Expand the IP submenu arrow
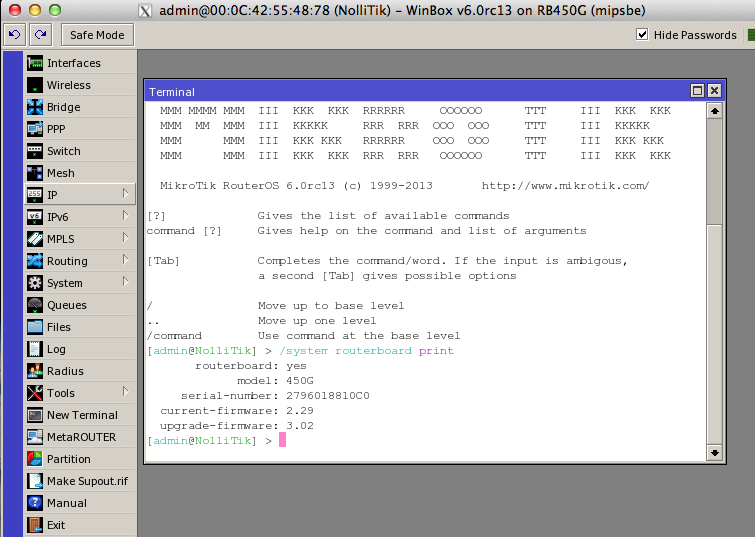 coord(126,194)
